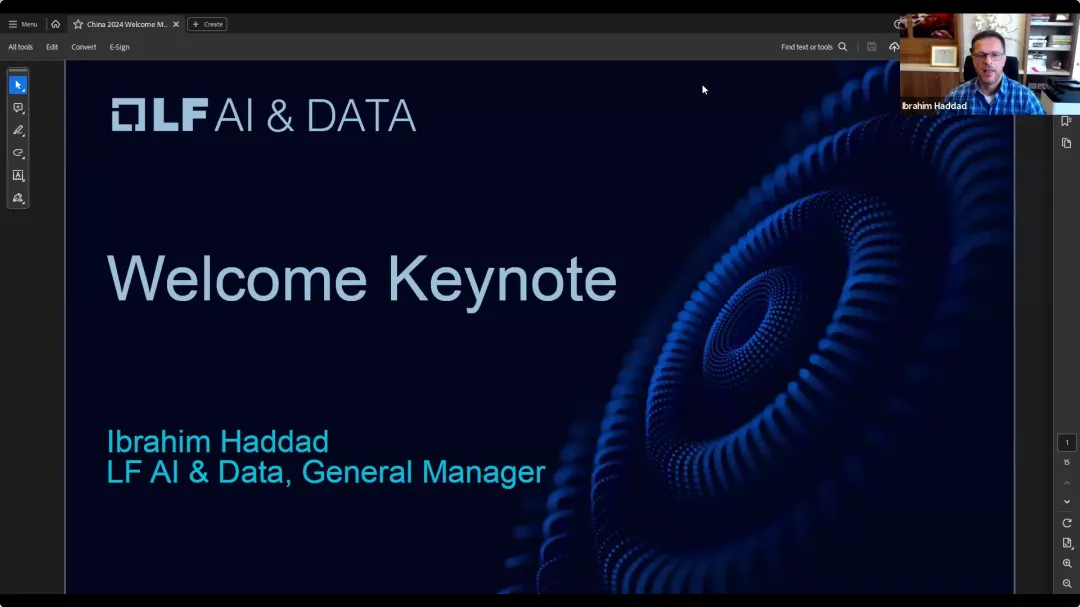Open the page thumbnails panel icon
This screenshot has width=1080, height=607.
(1066, 143)
